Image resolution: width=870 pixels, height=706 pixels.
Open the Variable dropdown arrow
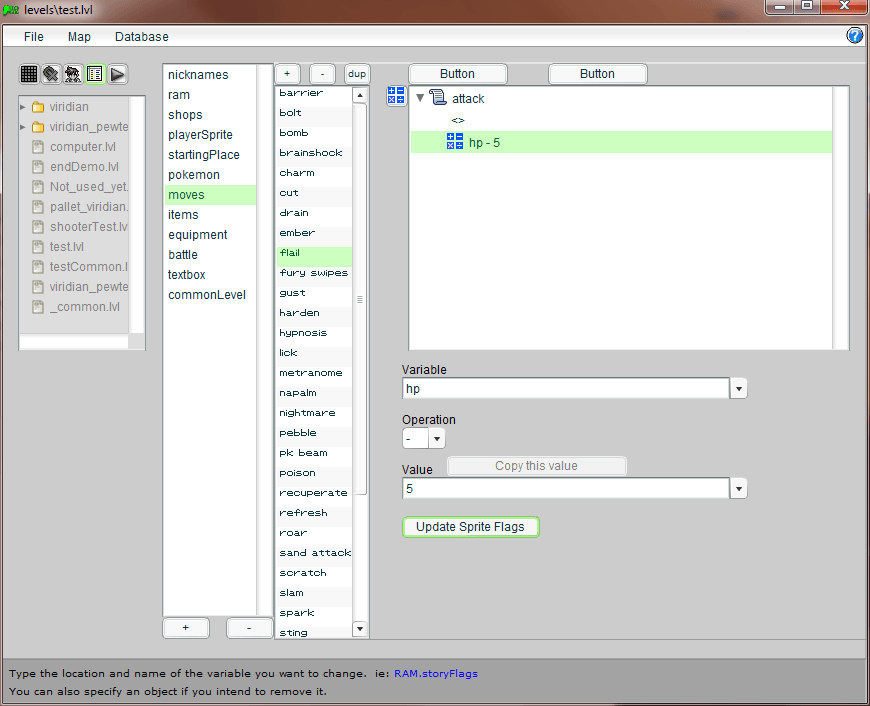[739, 389]
